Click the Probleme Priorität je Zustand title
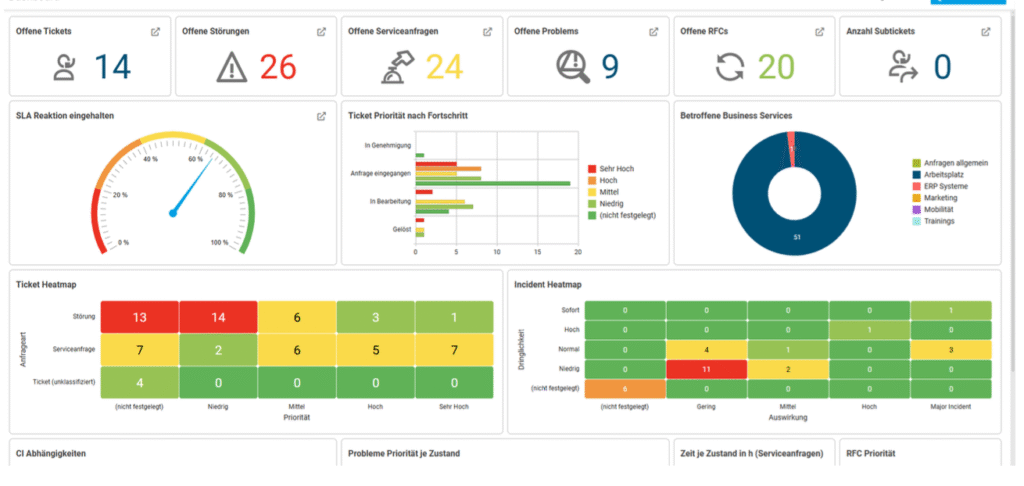 (x=404, y=453)
